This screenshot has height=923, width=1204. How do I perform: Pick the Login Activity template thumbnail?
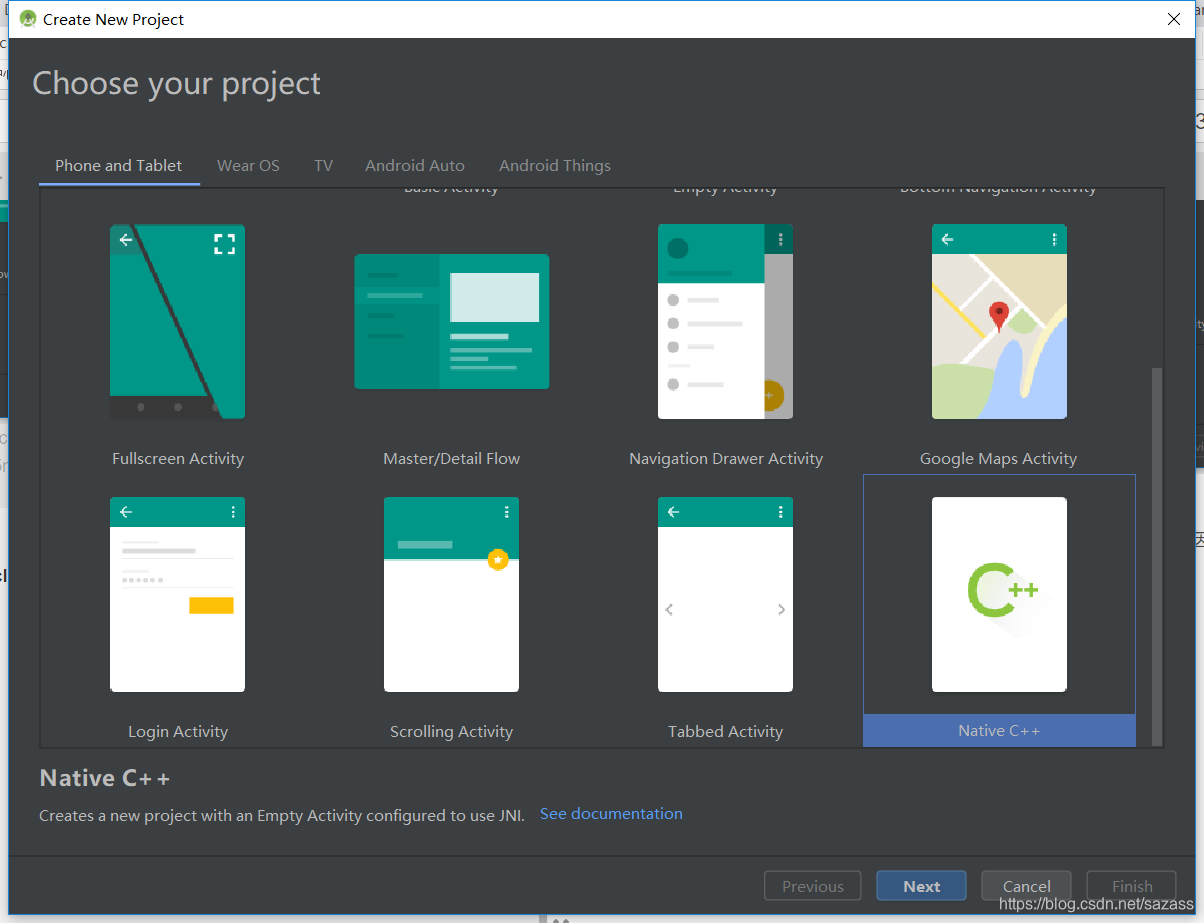point(177,594)
